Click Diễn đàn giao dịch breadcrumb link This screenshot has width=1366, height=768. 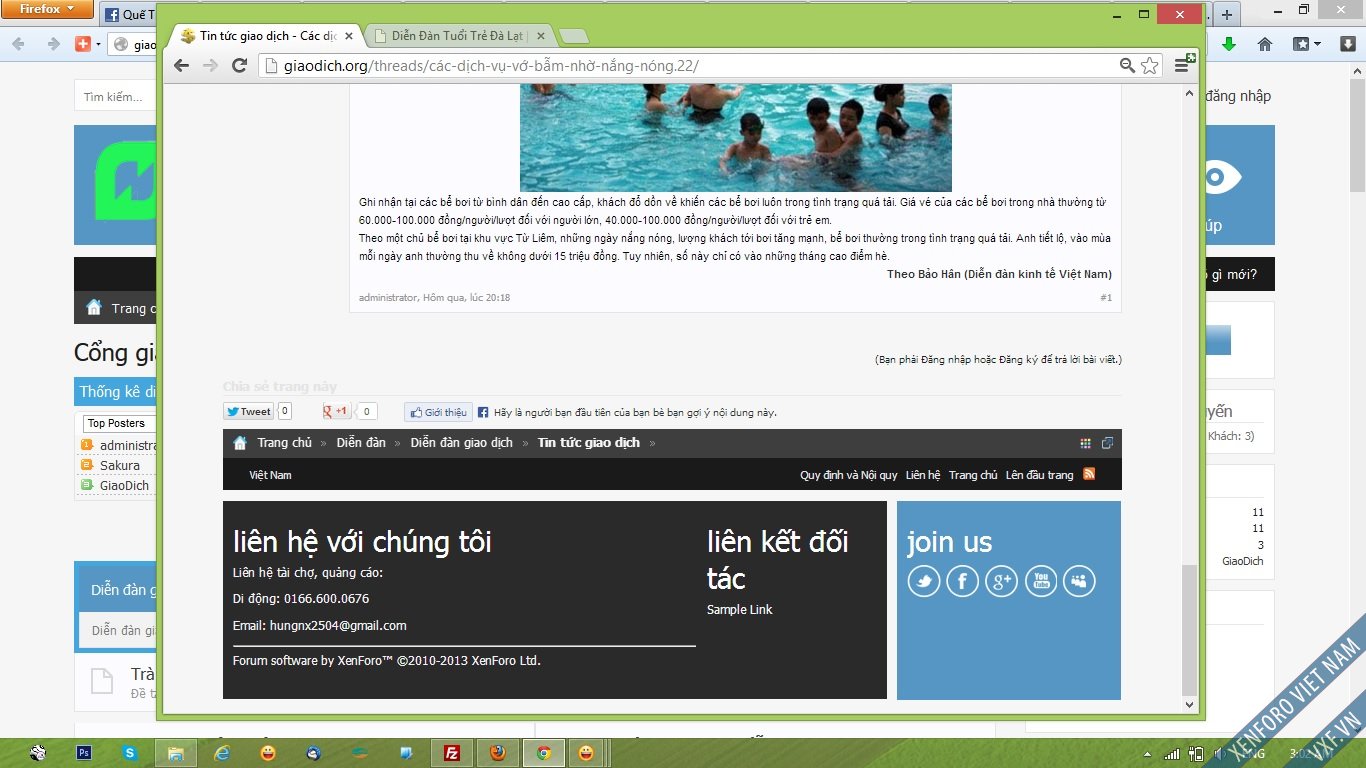tap(461, 443)
